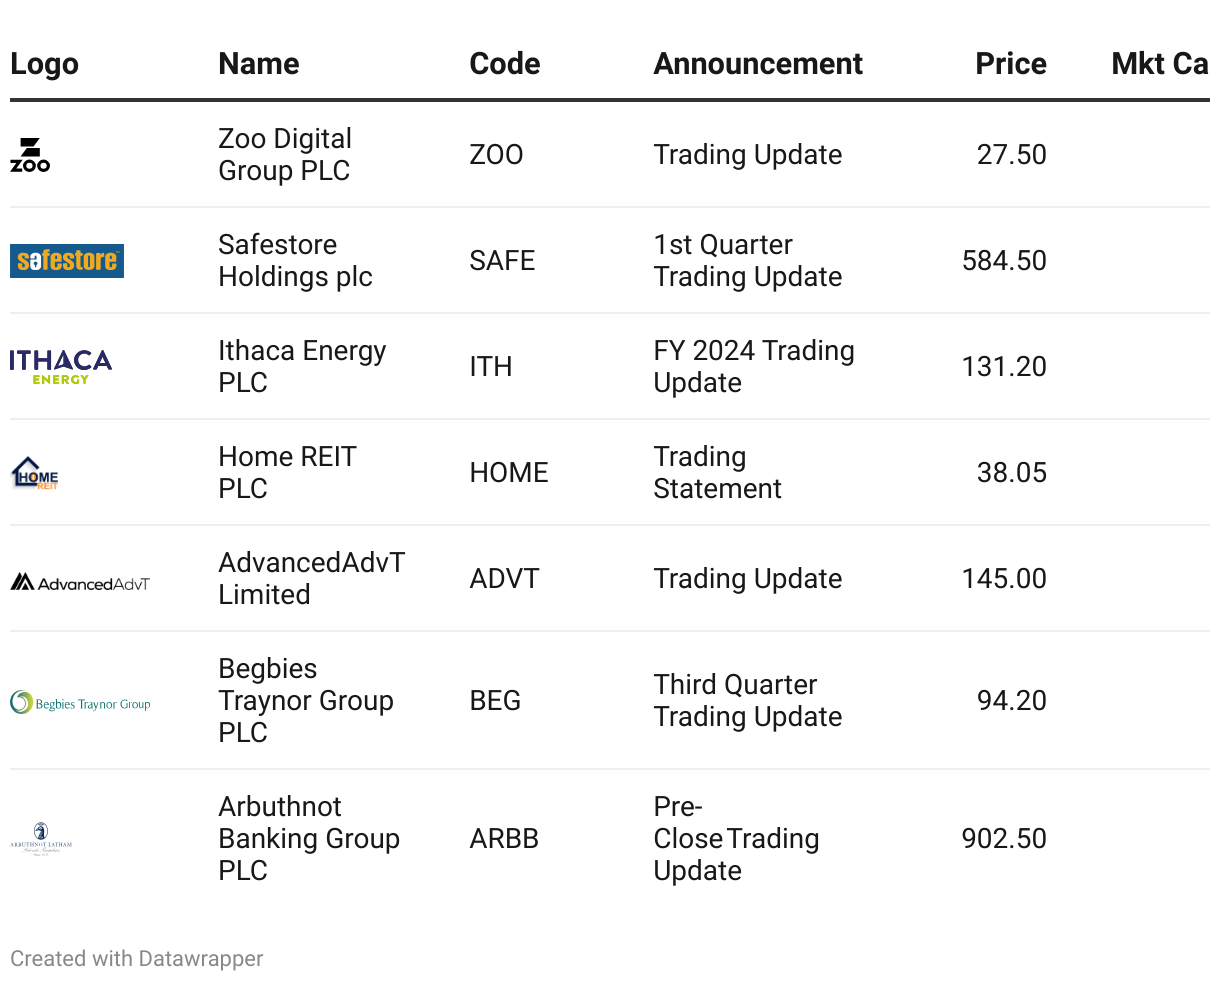Open the Ithaca Energy logo
The image size is (1220, 982).
click(x=61, y=367)
